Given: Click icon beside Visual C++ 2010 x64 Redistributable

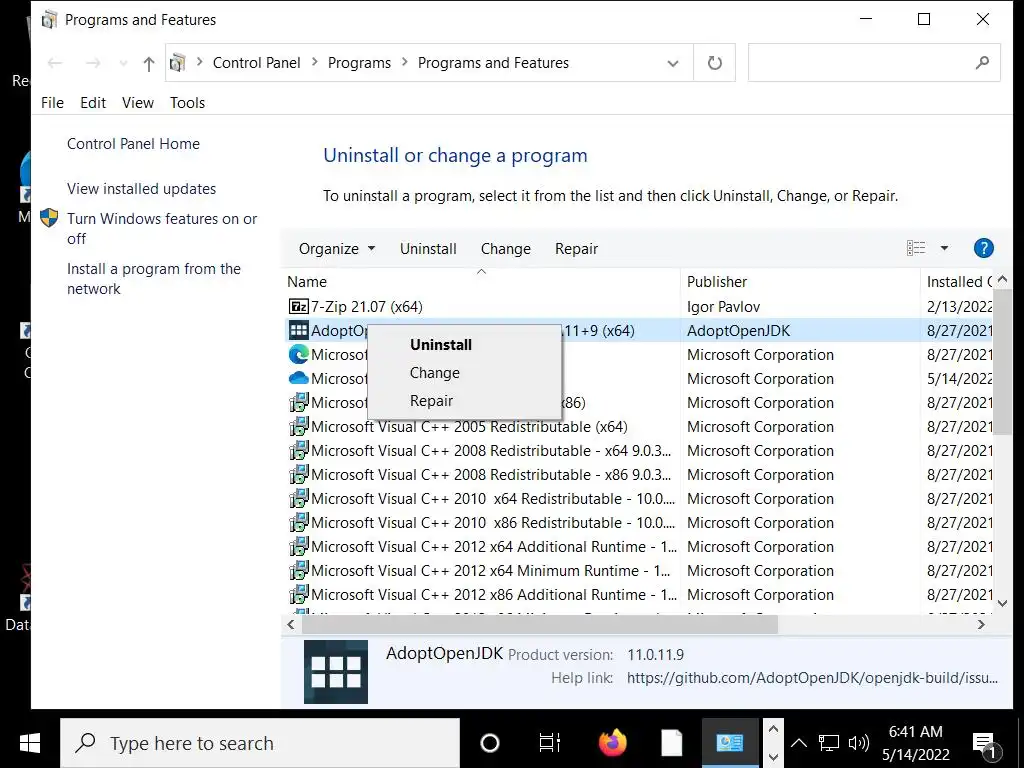Looking at the screenshot, I should coord(298,498).
